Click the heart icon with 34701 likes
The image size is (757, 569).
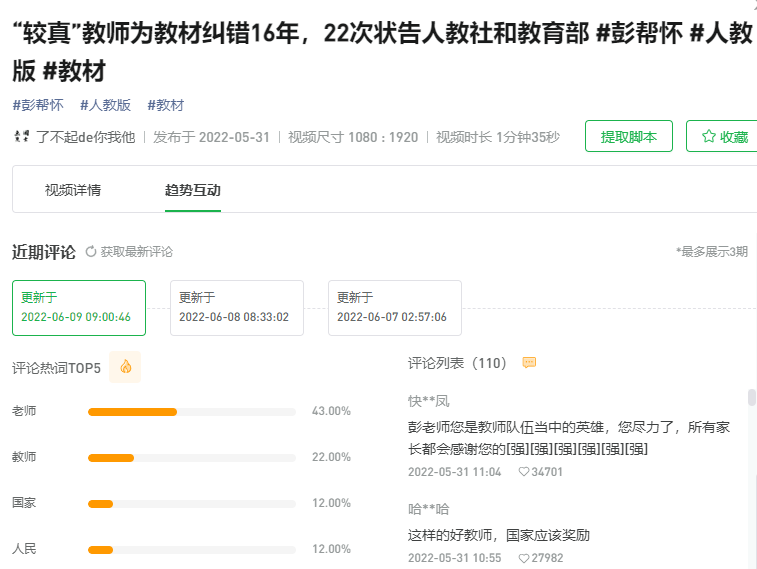coord(523,472)
